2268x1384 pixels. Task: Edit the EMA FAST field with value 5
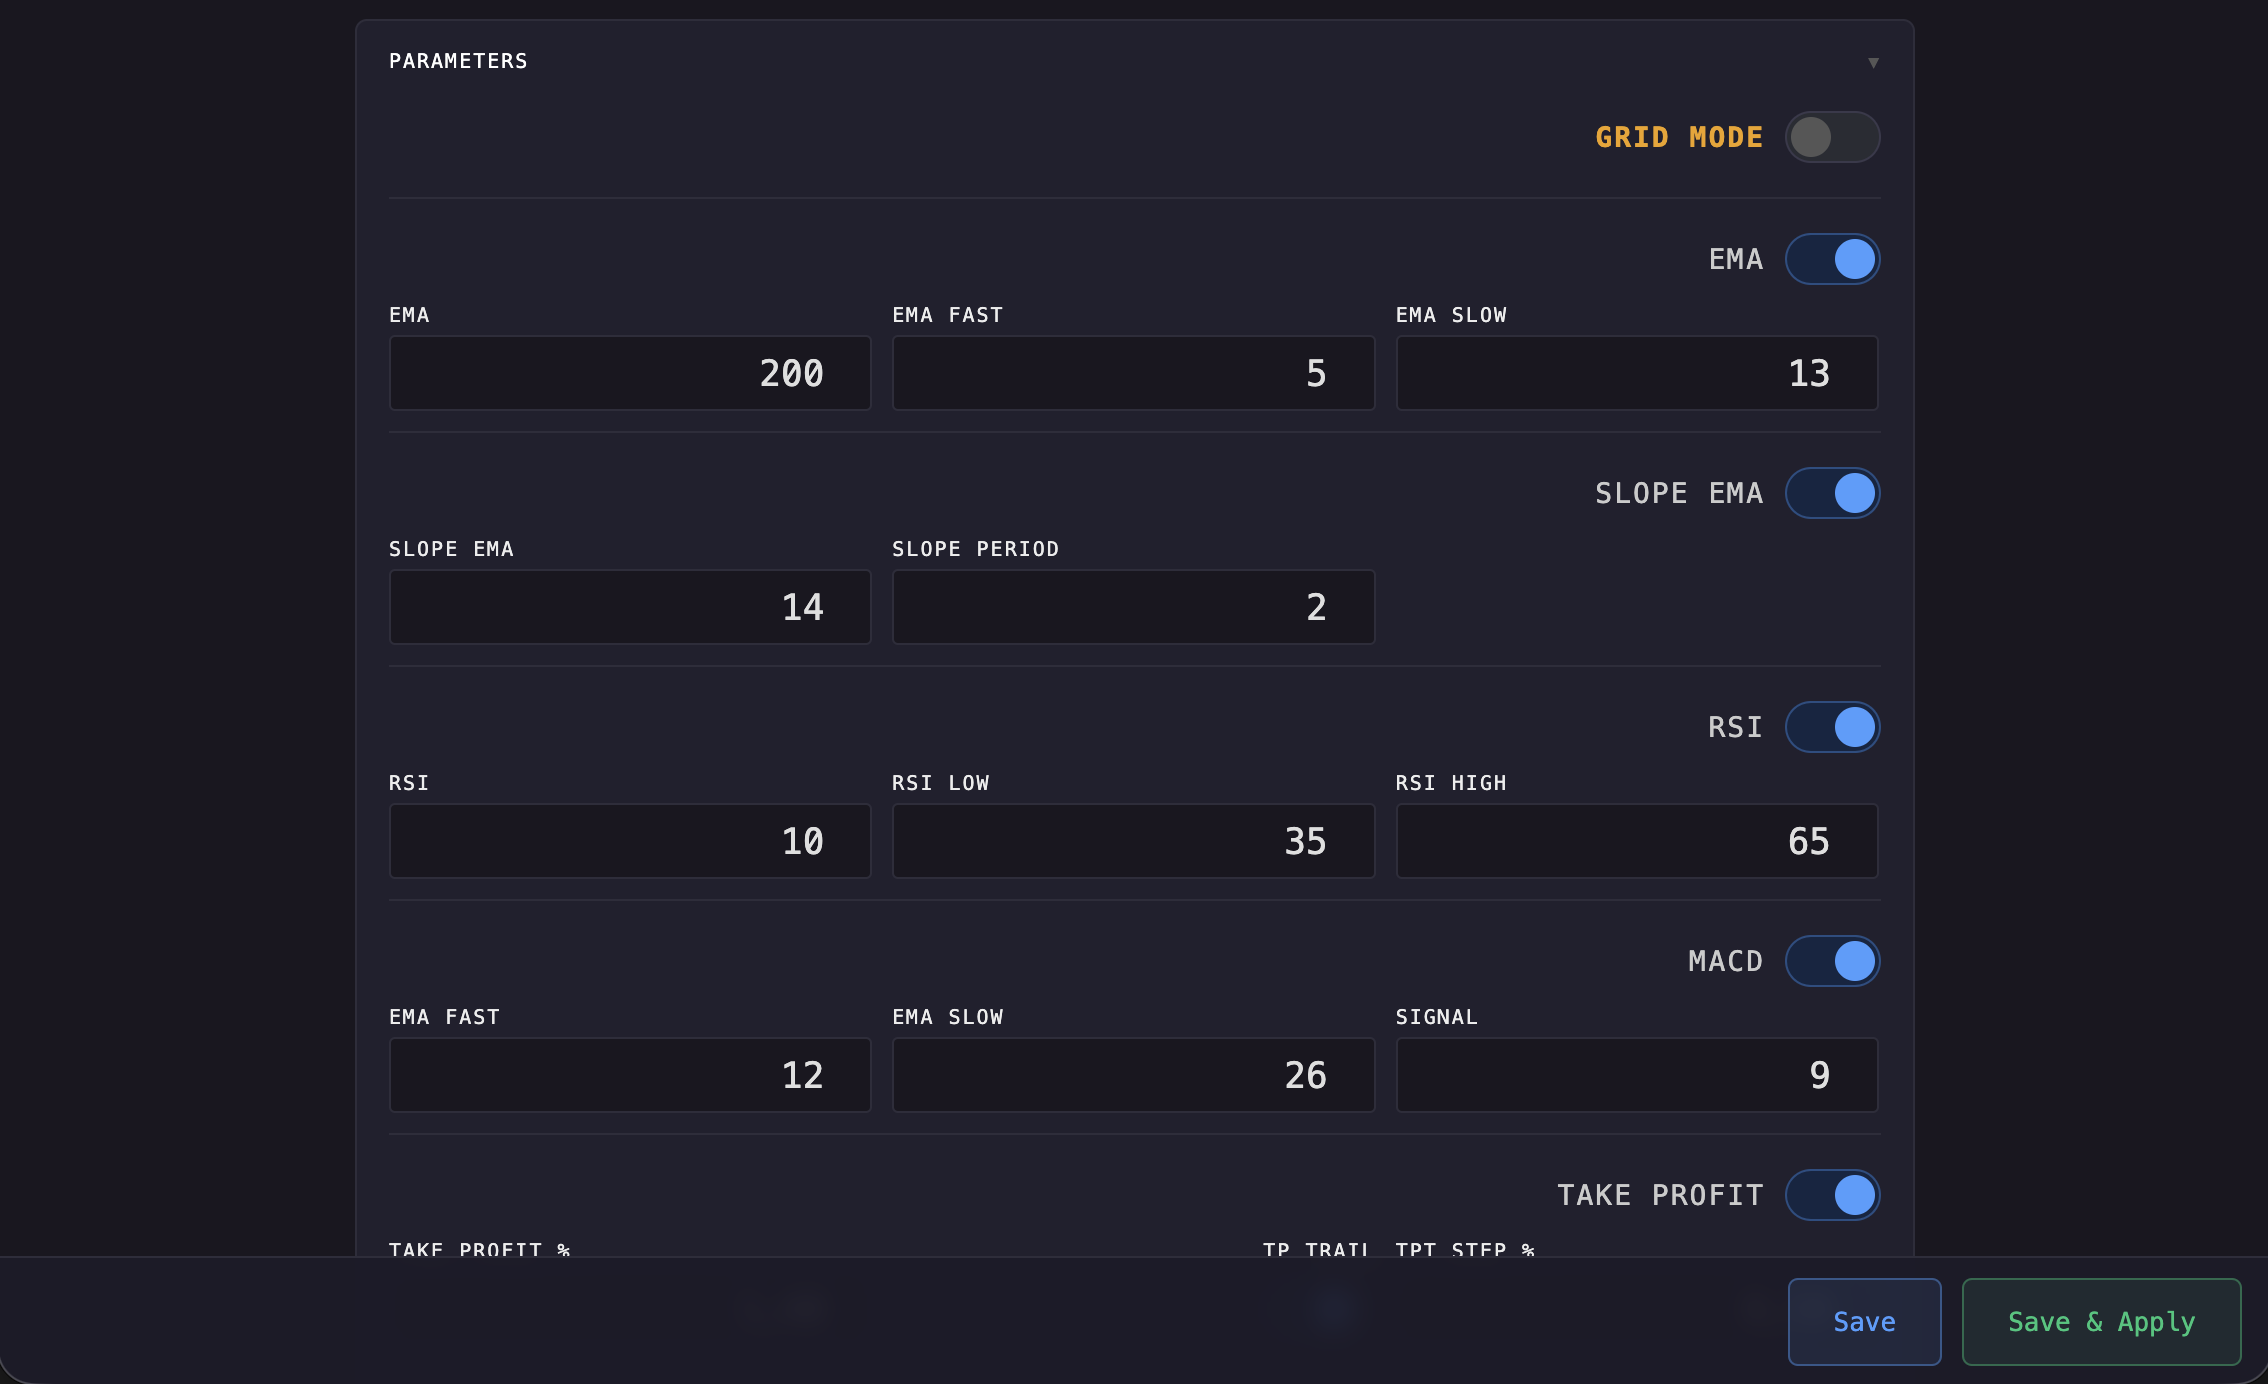1133,373
